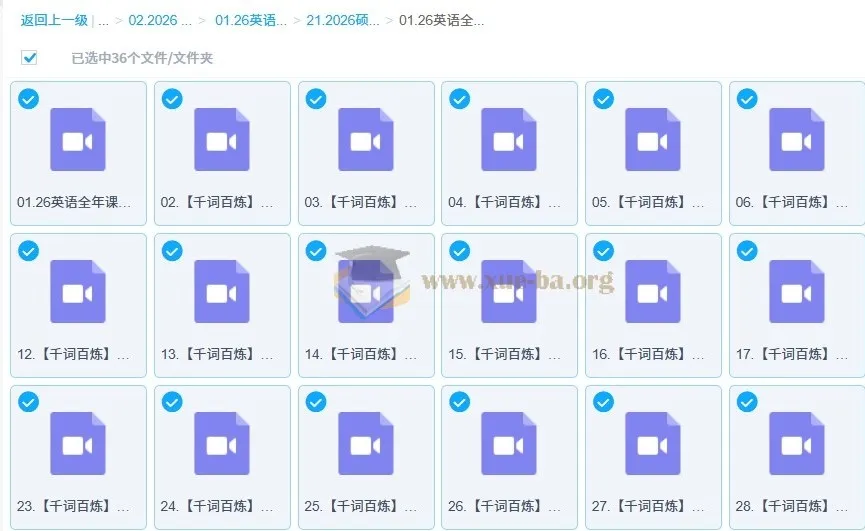The height and width of the screenshot is (531, 865).
Task: Open video file 23.【千词百炼】
Action: coord(78,457)
